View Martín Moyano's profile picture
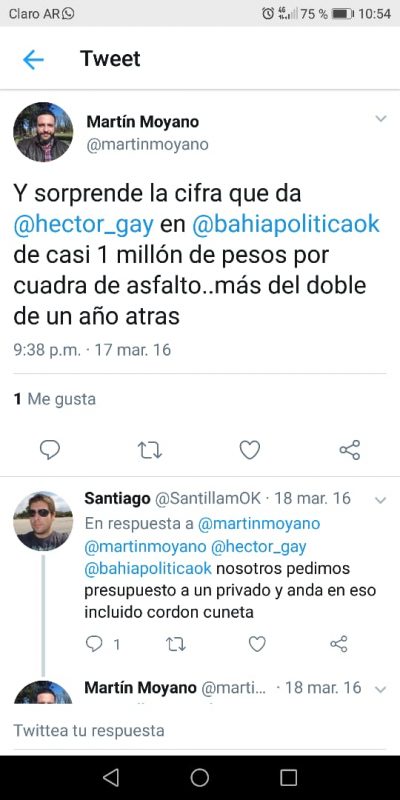 click(x=43, y=132)
